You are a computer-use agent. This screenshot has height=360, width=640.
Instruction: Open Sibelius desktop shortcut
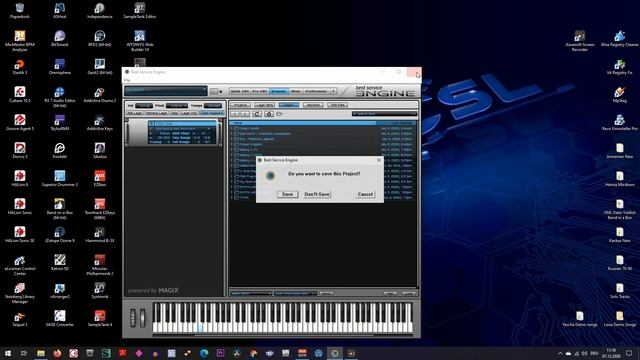100,151
